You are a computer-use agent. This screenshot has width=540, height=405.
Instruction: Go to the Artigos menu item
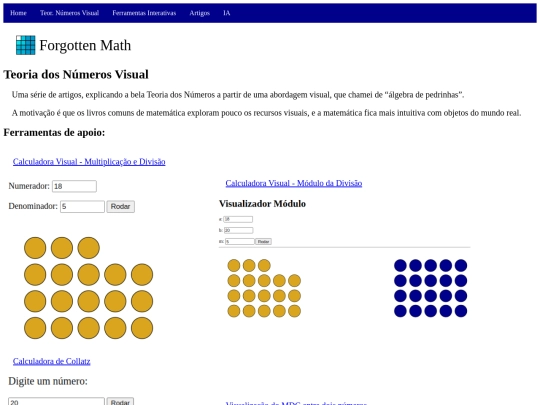pyautogui.click(x=199, y=13)
